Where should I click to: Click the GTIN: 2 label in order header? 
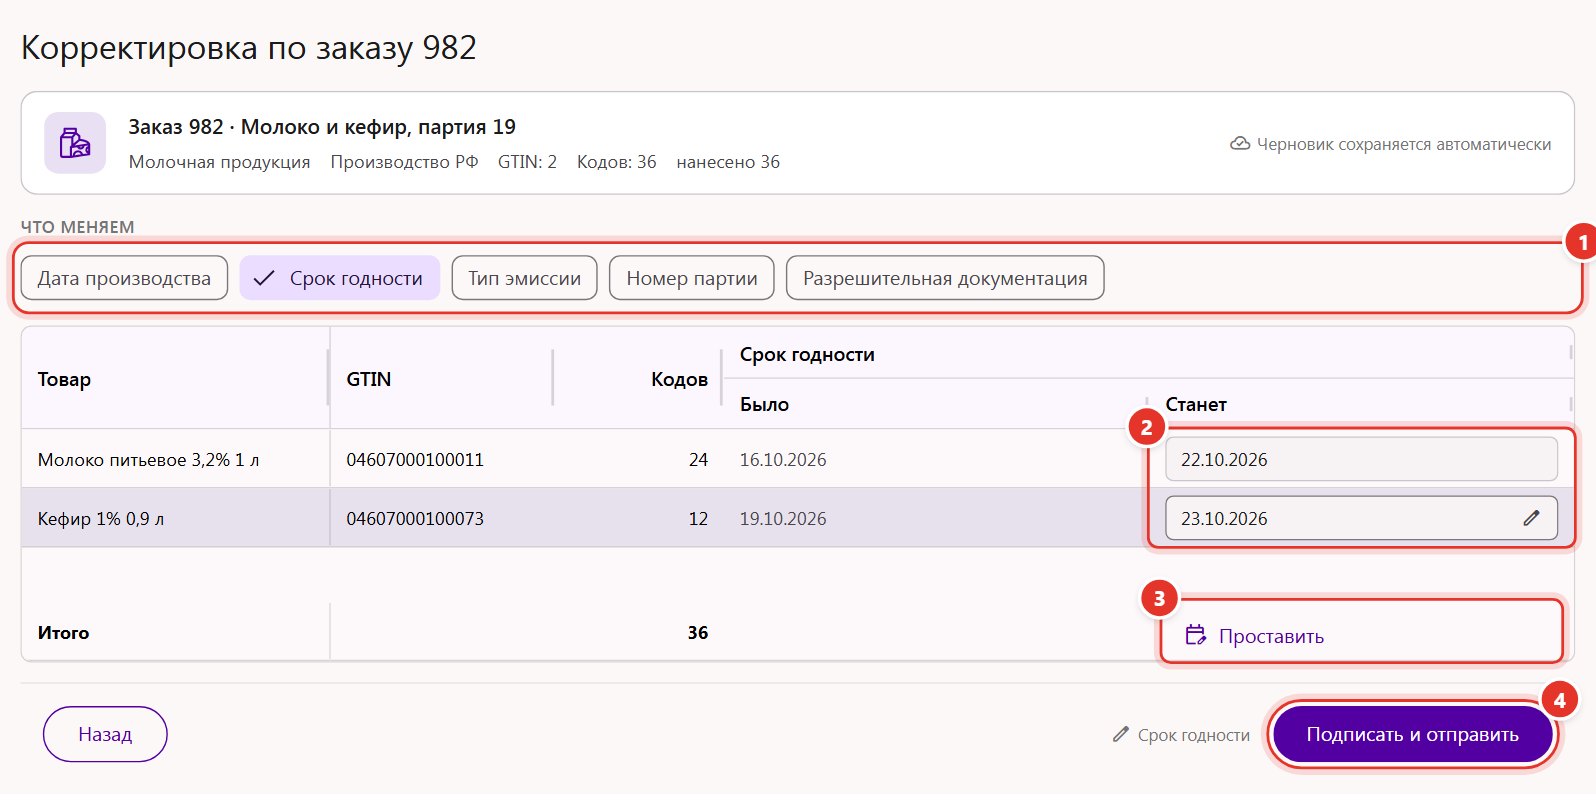pyautogui.click(x=527, y=162)
